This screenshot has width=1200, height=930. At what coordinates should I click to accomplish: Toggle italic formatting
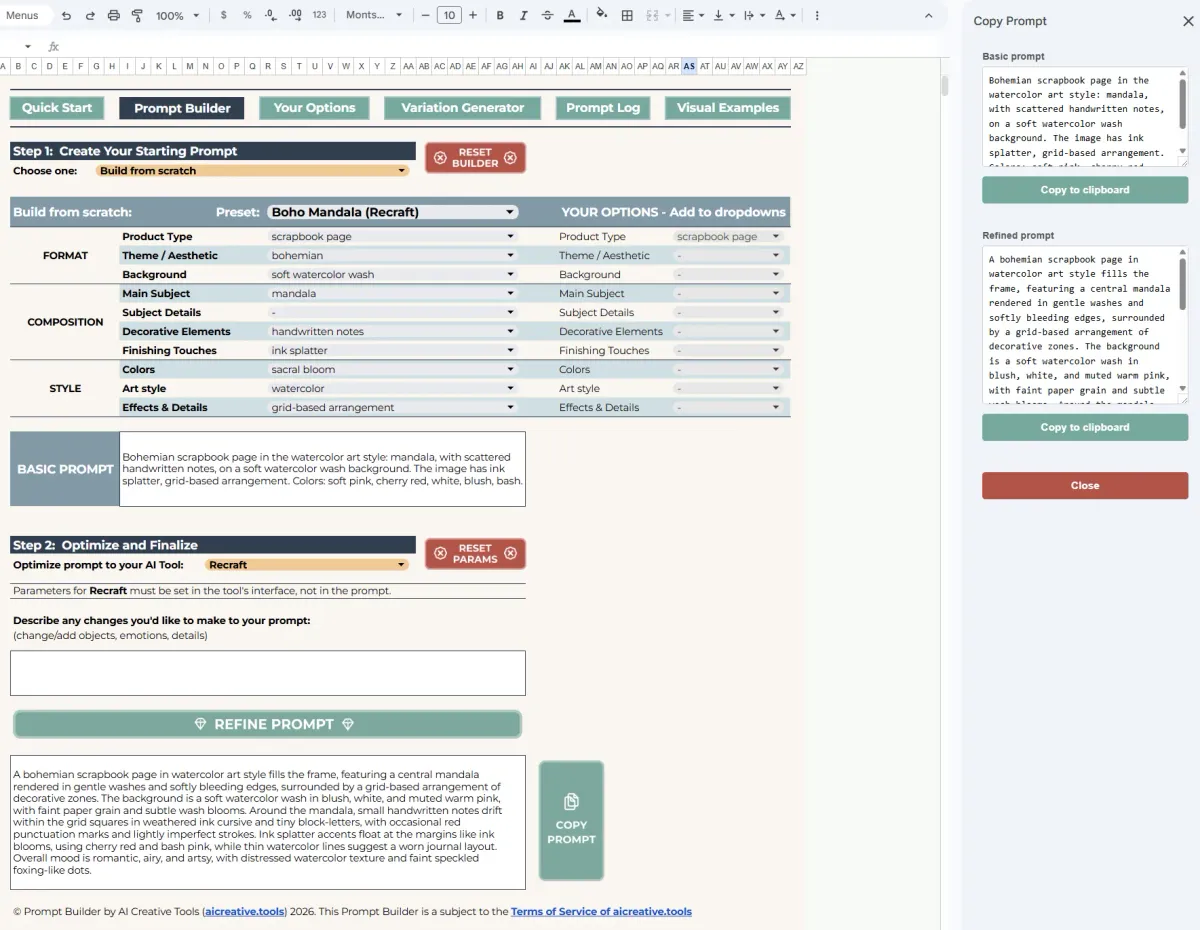coord(523,16)
